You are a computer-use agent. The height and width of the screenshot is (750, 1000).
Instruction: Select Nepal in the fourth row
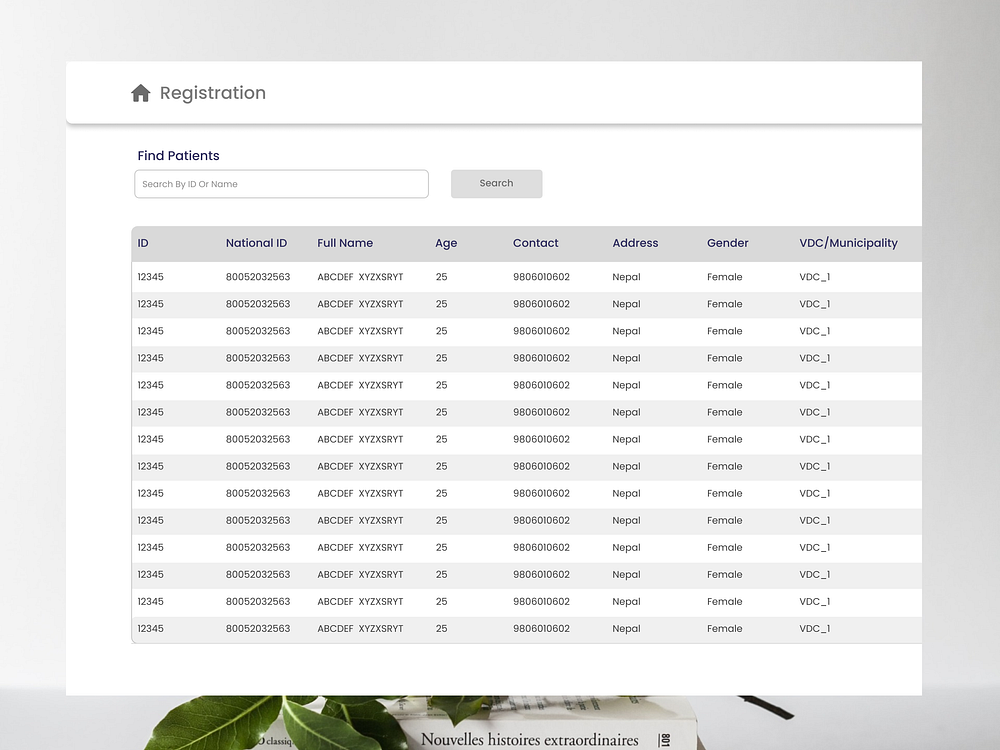tap(626, 358)
